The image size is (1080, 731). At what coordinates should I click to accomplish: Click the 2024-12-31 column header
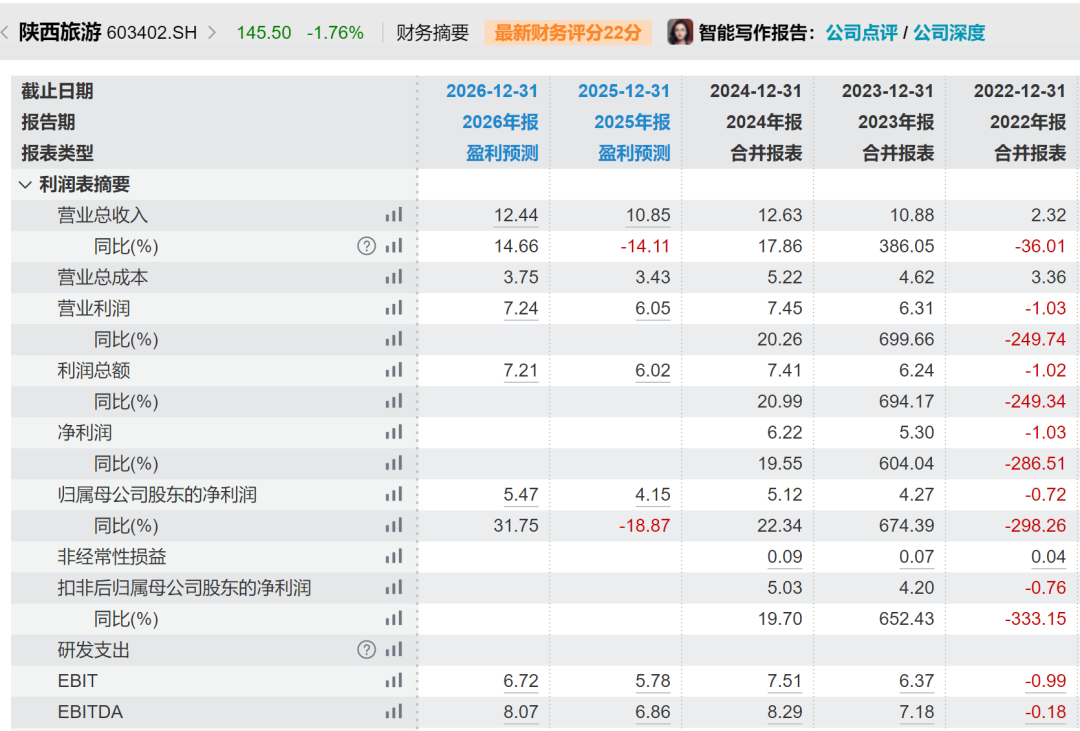pyautogui.click(x=756, y=91)
